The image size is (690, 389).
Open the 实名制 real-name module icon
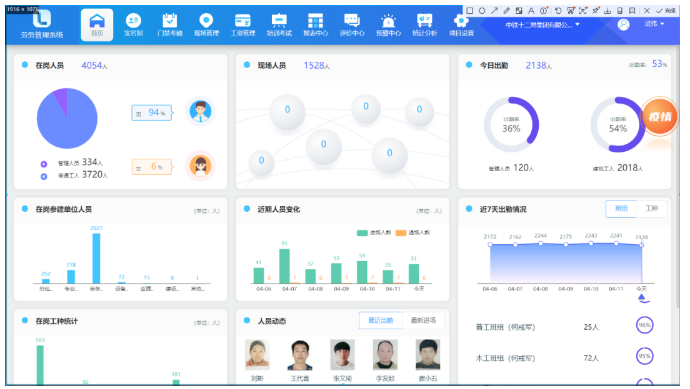click(x=133, y=25)
